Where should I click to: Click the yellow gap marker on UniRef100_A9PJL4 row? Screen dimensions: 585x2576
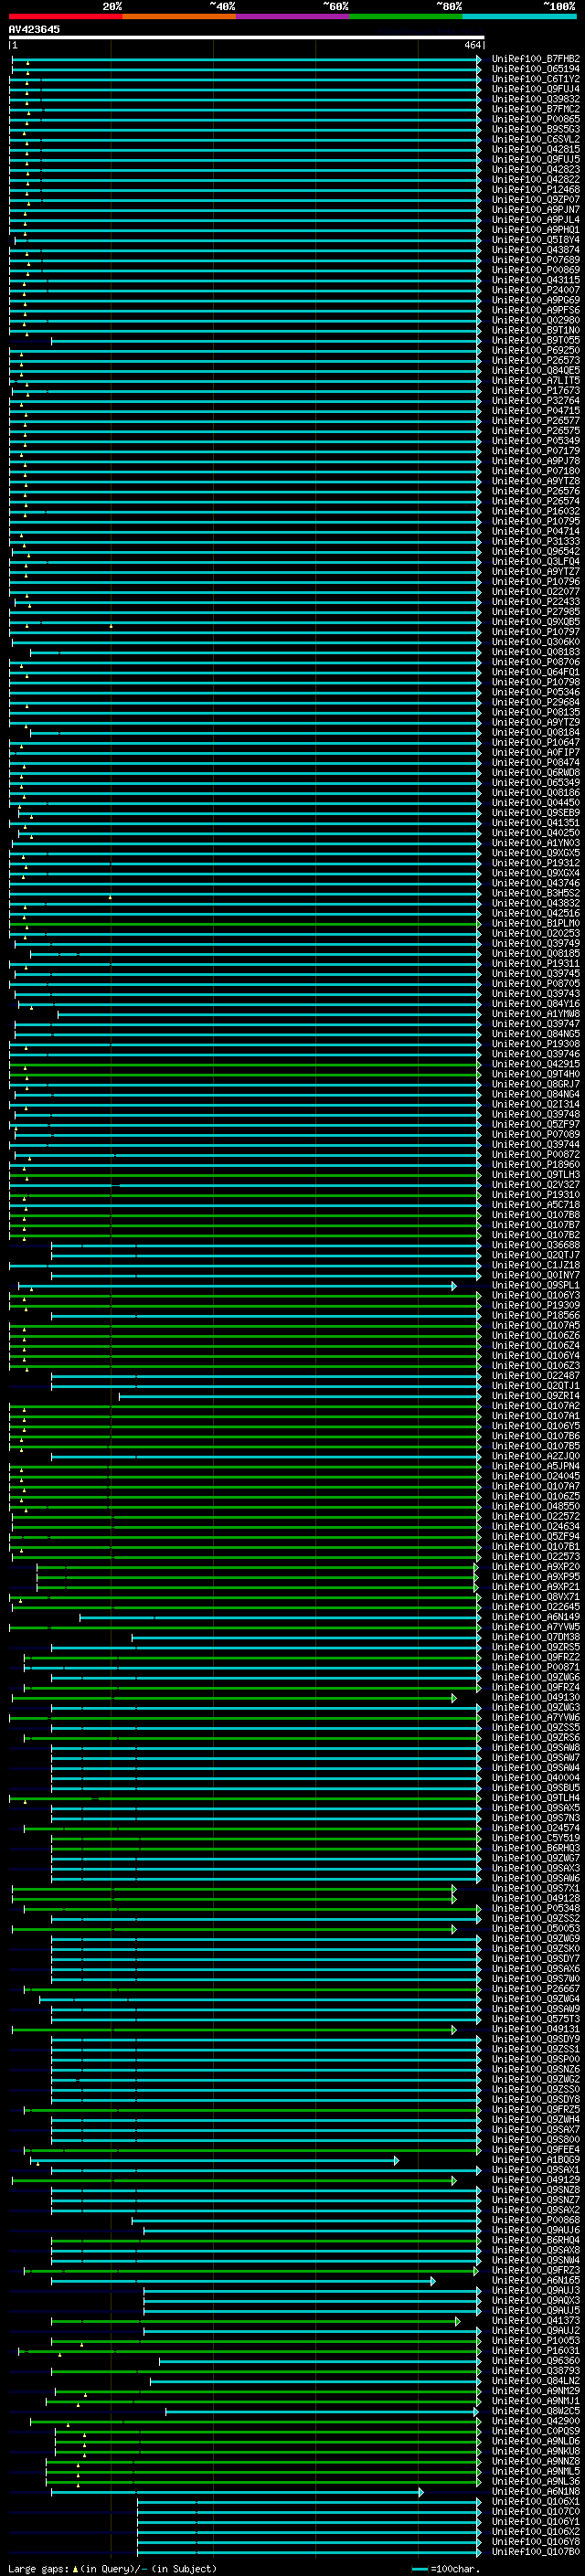25,214
